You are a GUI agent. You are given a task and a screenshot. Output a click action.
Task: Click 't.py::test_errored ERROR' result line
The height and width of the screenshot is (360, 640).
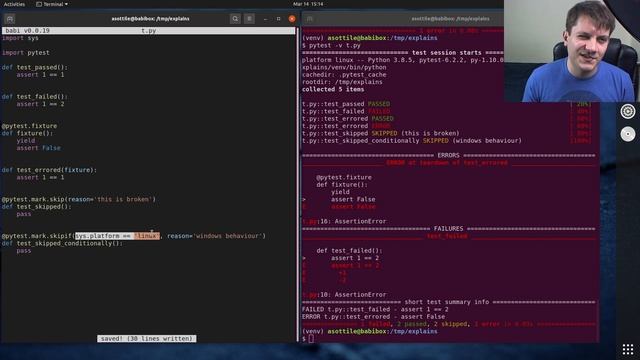346,126
